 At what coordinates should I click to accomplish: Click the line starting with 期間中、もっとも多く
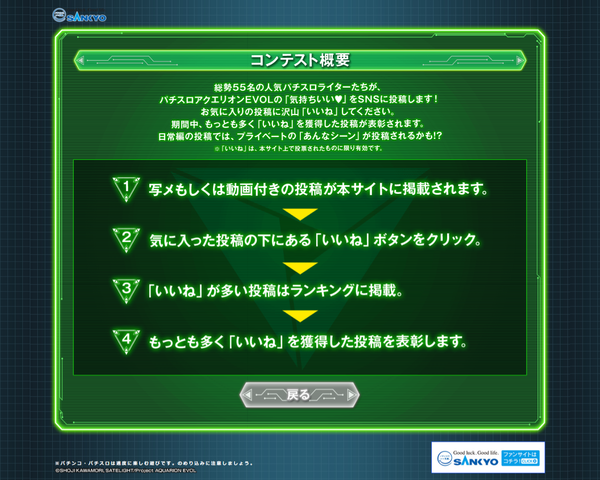(298, 124)
